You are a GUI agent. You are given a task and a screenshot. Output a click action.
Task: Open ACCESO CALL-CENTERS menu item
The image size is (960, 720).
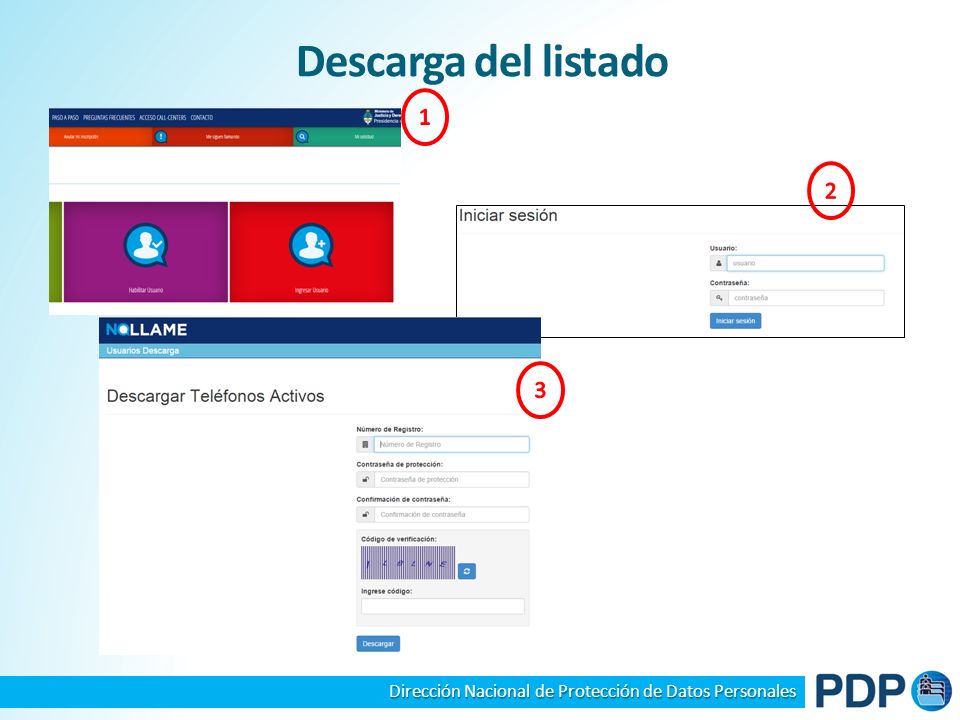point(162,118)
